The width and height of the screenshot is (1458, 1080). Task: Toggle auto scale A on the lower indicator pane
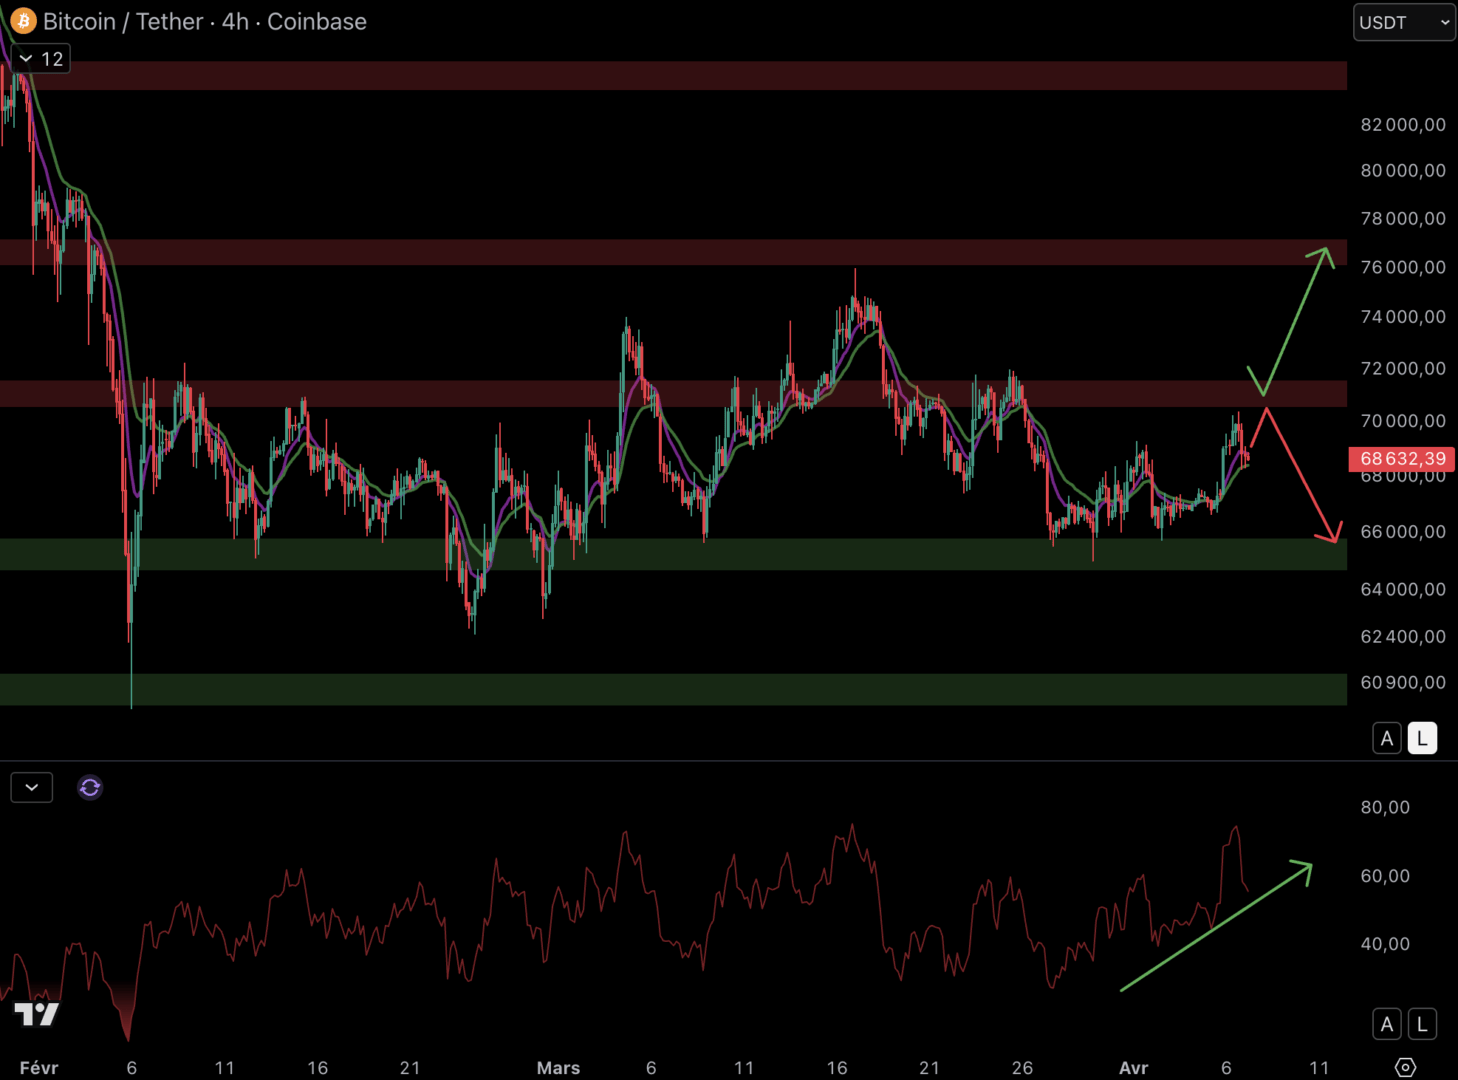point(1387,1024)
